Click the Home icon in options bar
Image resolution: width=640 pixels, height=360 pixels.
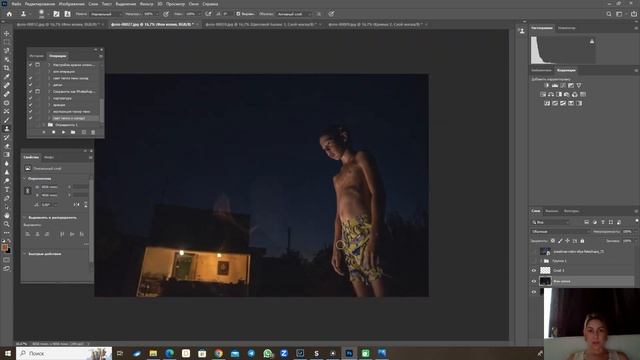9,14
